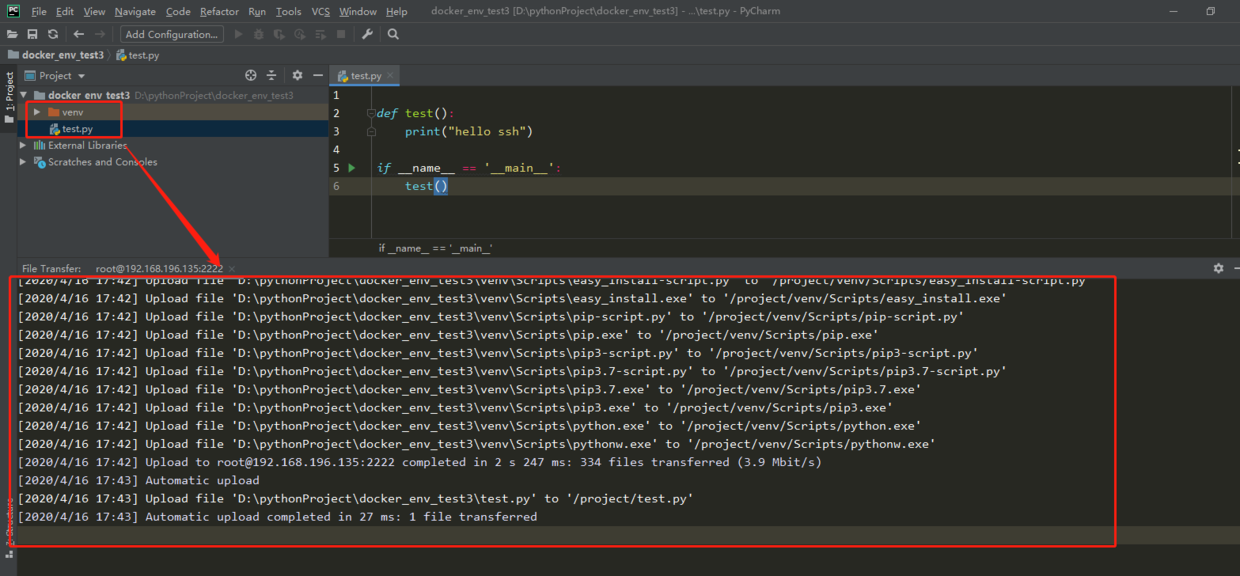This screenshot has height=576, width=1240.
Task: Click the Synchronize refresh toolbar icon
Action: [53, 34]
